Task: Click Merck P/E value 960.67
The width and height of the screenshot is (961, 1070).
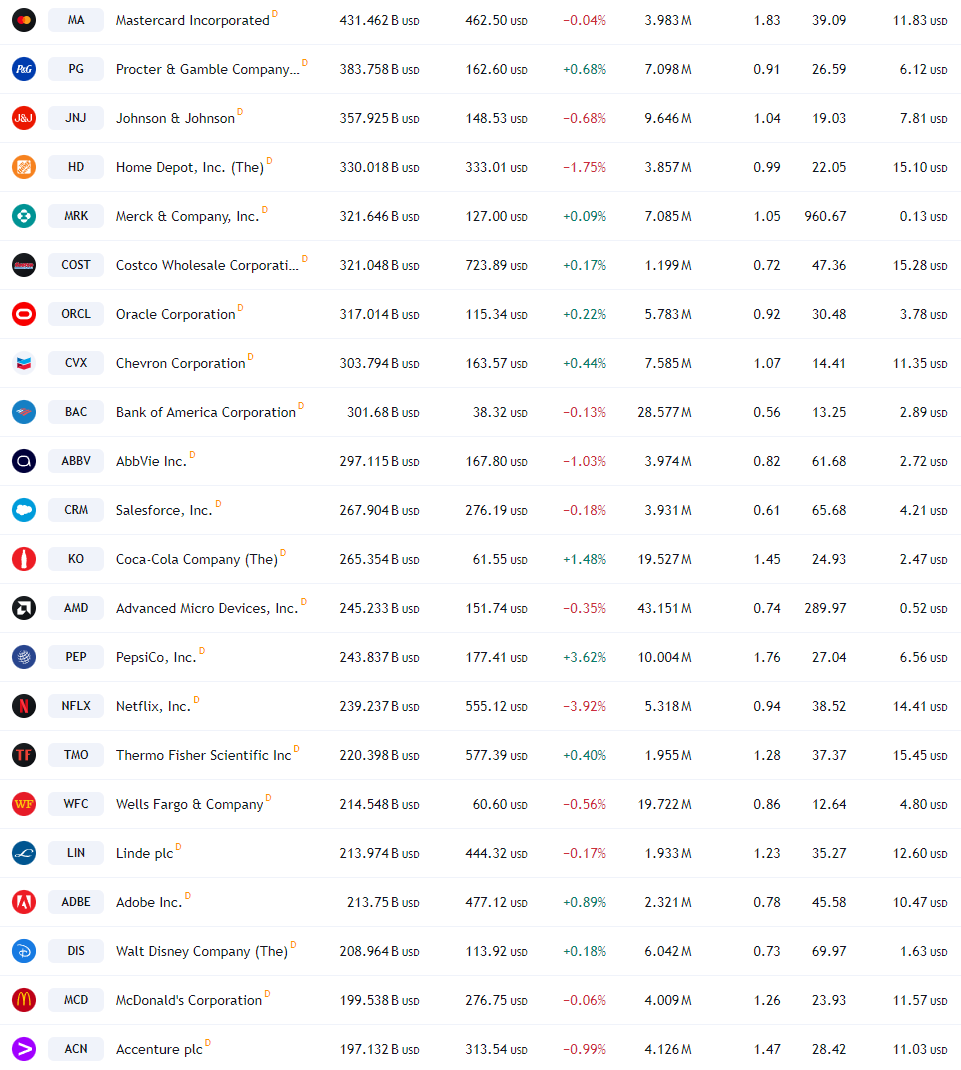Action: click(825, 216)
